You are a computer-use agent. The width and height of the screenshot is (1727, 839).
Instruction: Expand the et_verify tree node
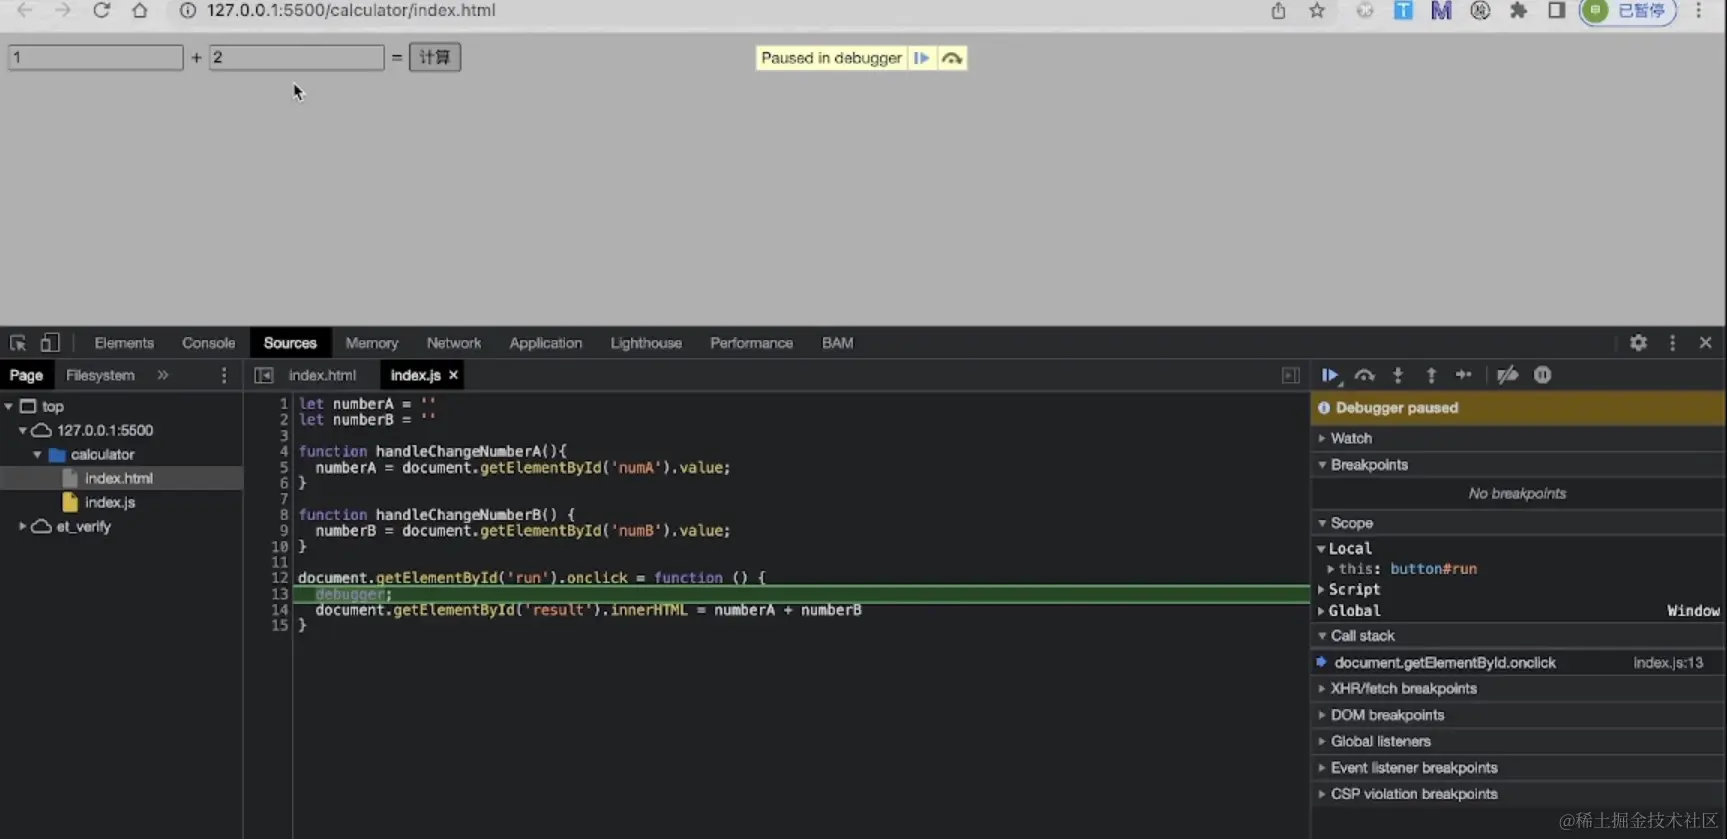22,526
